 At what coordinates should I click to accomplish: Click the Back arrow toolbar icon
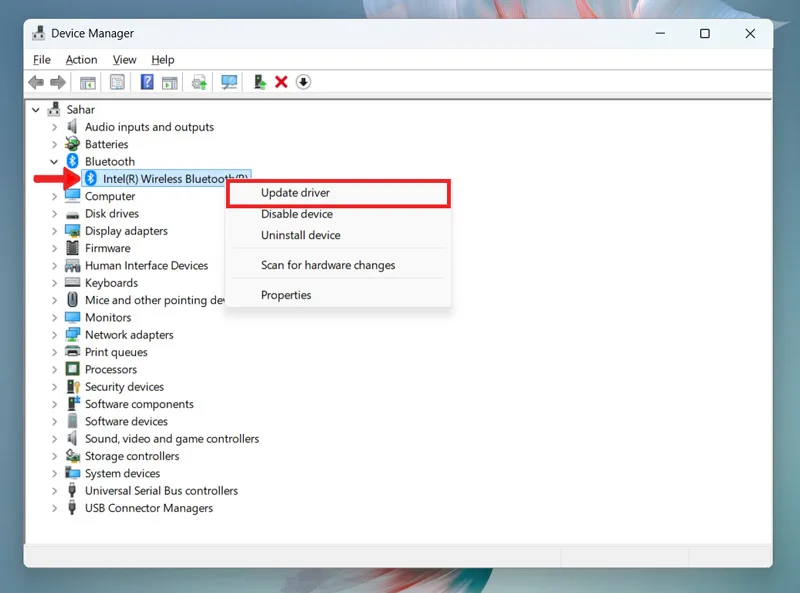(x=36, y=82)
